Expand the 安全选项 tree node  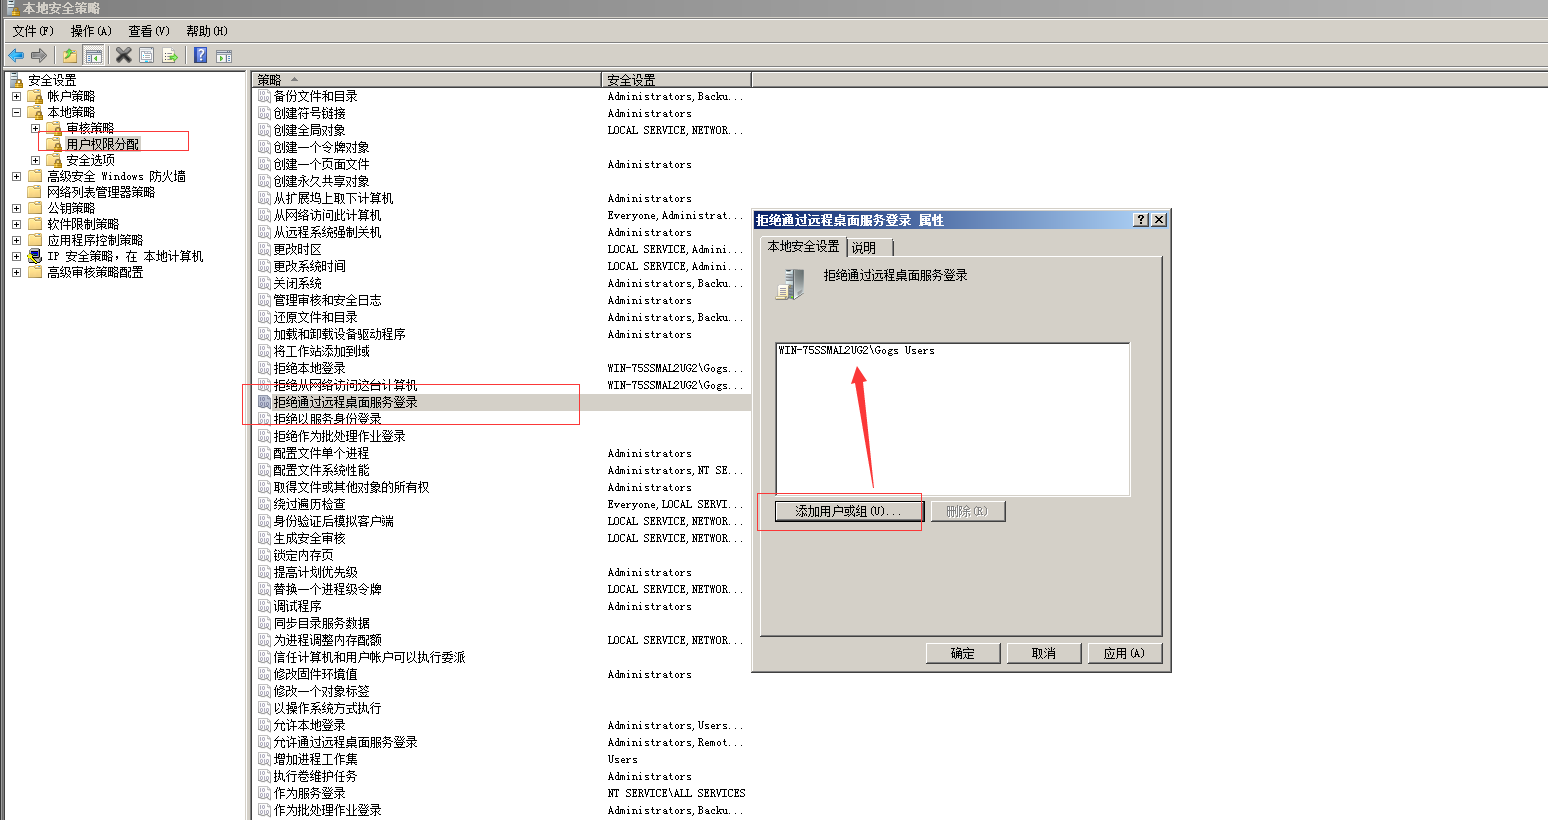click(x=36, y=159)
